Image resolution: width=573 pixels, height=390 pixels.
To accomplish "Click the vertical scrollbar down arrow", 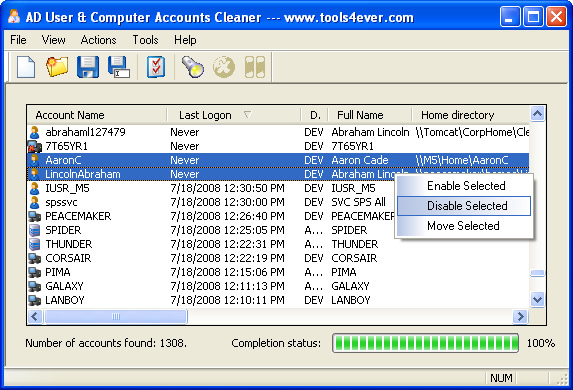I will pos(537,300).
